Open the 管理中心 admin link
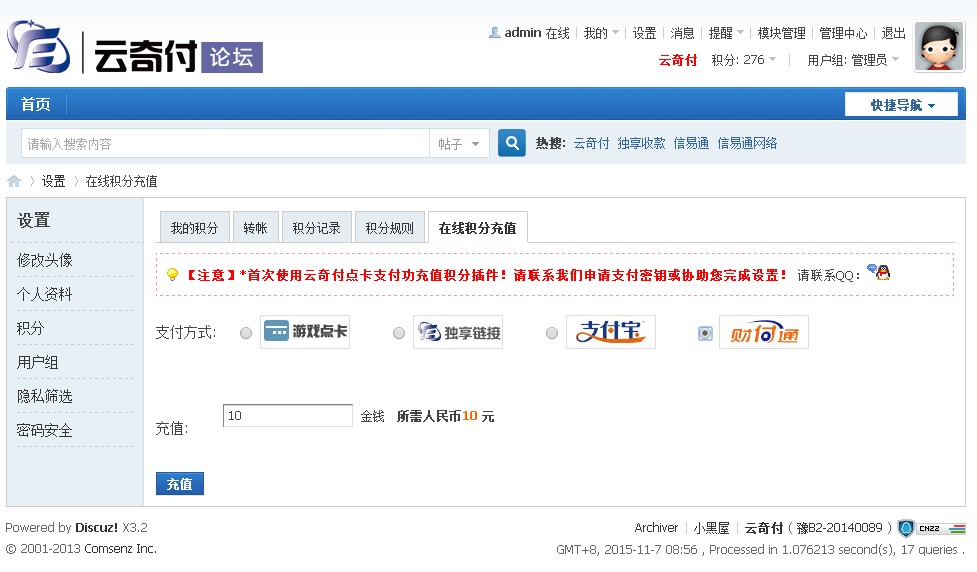Screen dimensions: 977x572 [x=843, y=33]
